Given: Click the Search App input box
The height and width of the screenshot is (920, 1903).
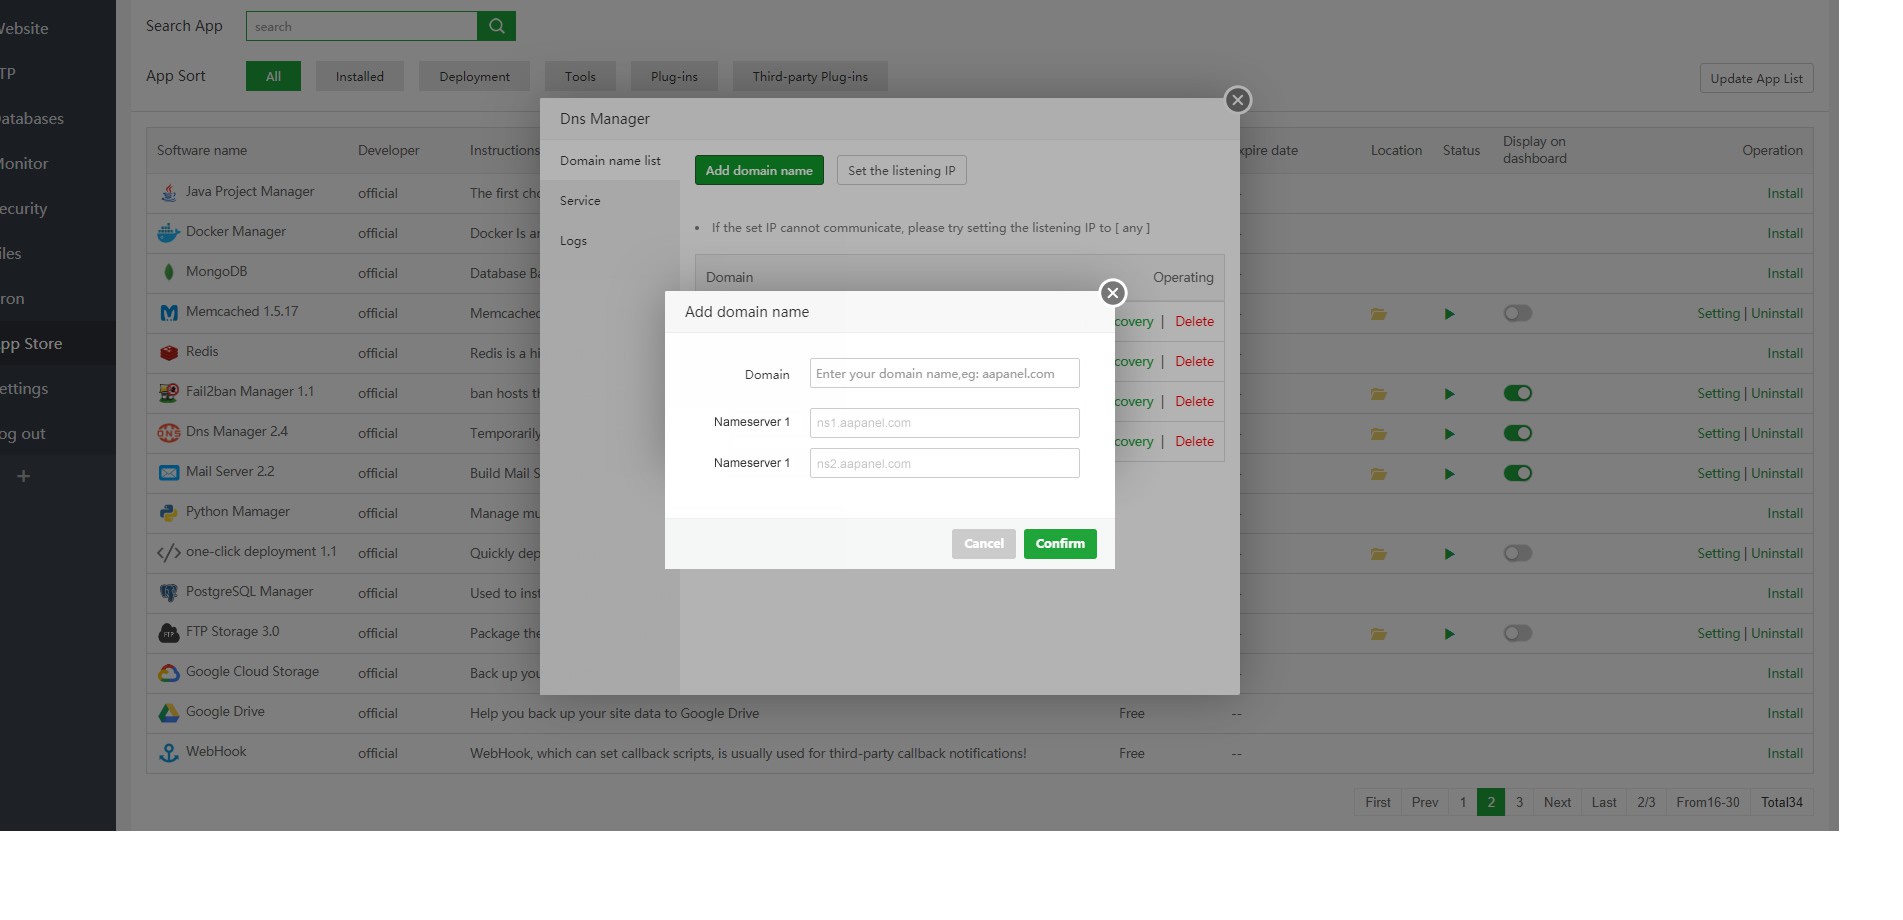Looking at the screenshot, I should pos(362,26).
